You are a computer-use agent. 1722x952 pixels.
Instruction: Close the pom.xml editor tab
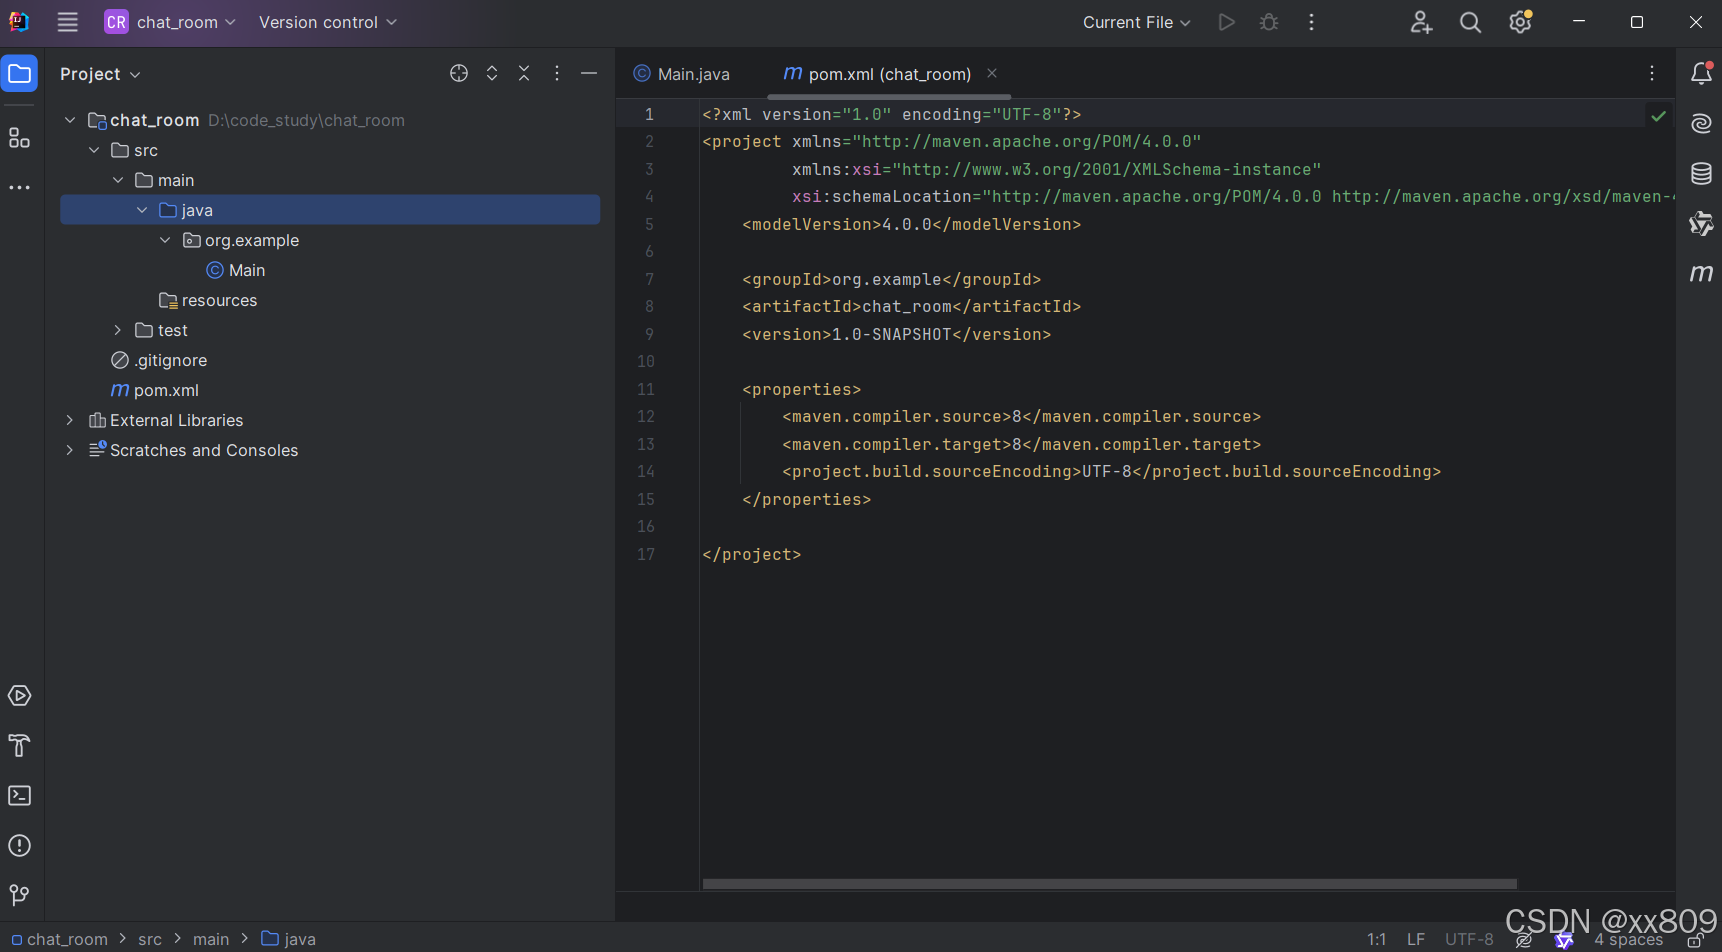pyautogui.click(x=992, y=73)
